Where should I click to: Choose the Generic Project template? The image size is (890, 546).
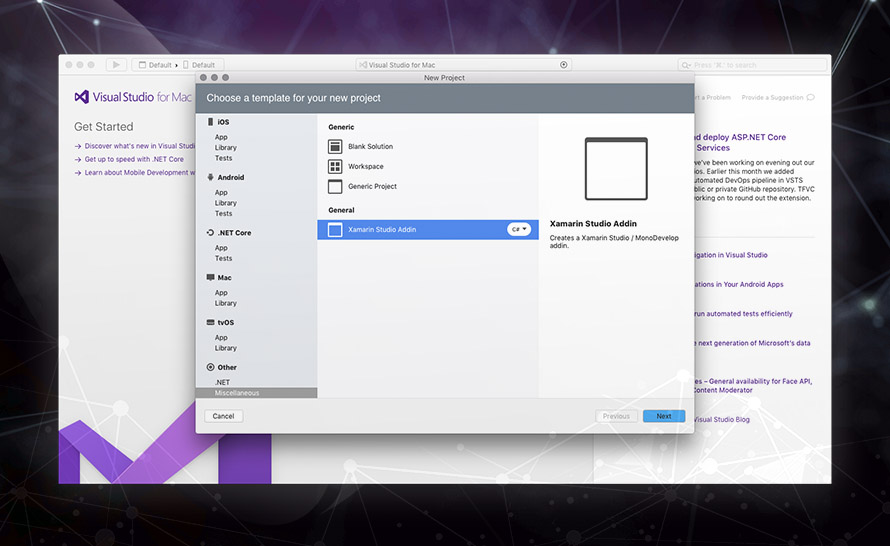coord(427,186)
